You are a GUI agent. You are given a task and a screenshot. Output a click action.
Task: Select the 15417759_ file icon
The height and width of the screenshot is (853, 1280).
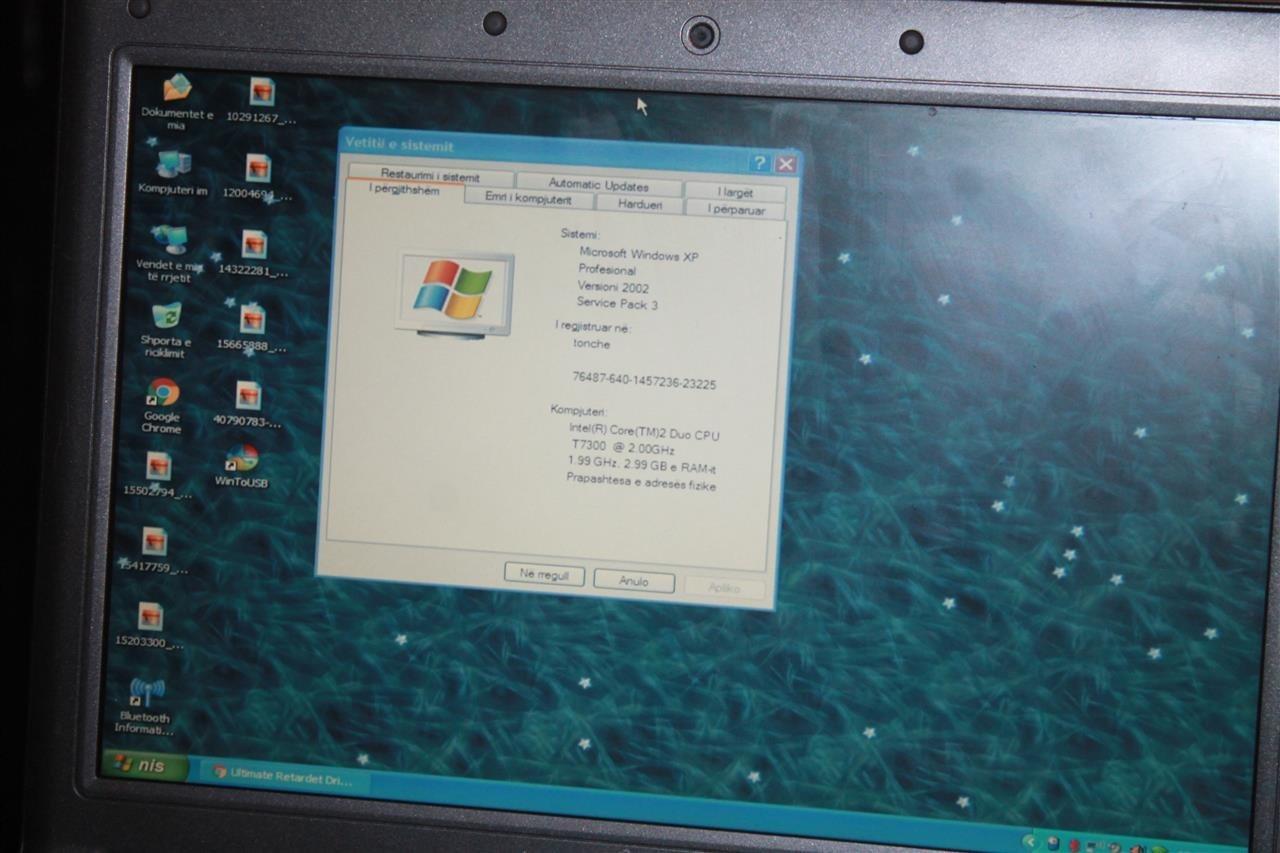click(x=152, y=550)
